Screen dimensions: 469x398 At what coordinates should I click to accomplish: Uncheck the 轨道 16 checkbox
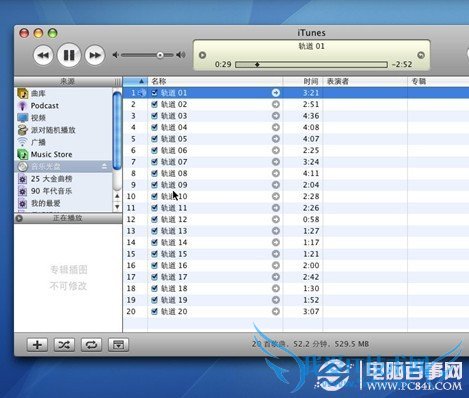click(x=154, y=265)
